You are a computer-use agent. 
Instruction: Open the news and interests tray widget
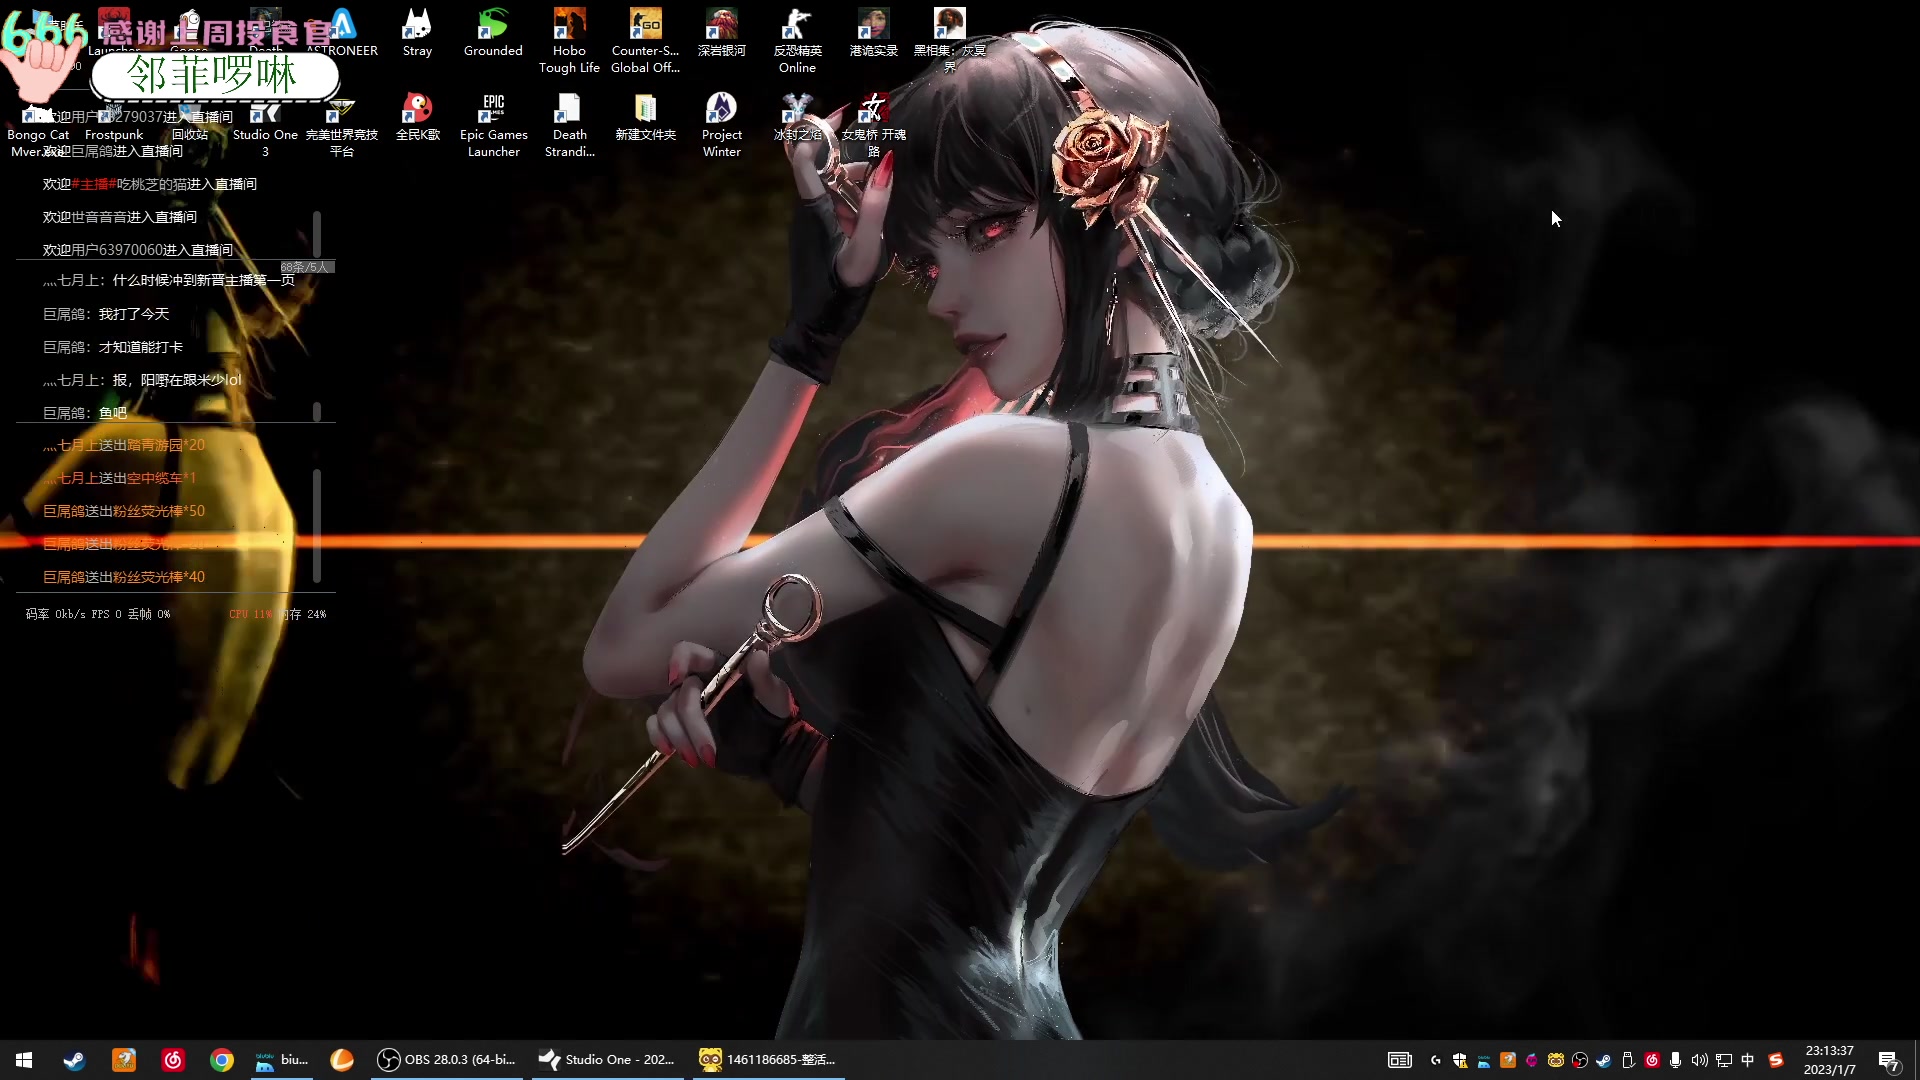1400,1060
